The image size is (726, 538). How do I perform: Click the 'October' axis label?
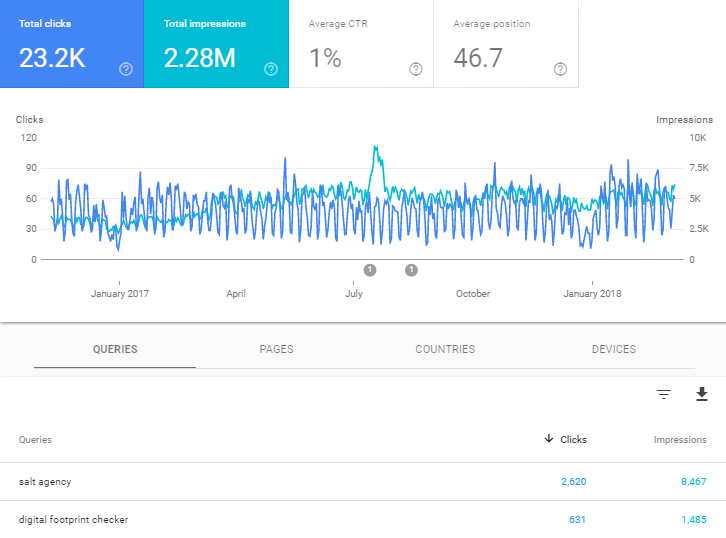473,294
